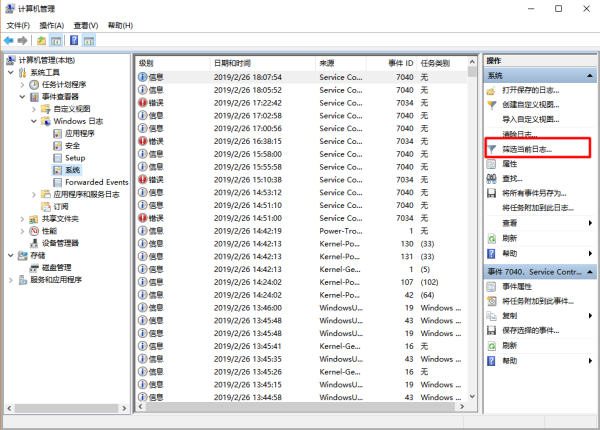600x430 pixels.
Task: Sort by 级别 column header
Action: click(x=173, y=63)
